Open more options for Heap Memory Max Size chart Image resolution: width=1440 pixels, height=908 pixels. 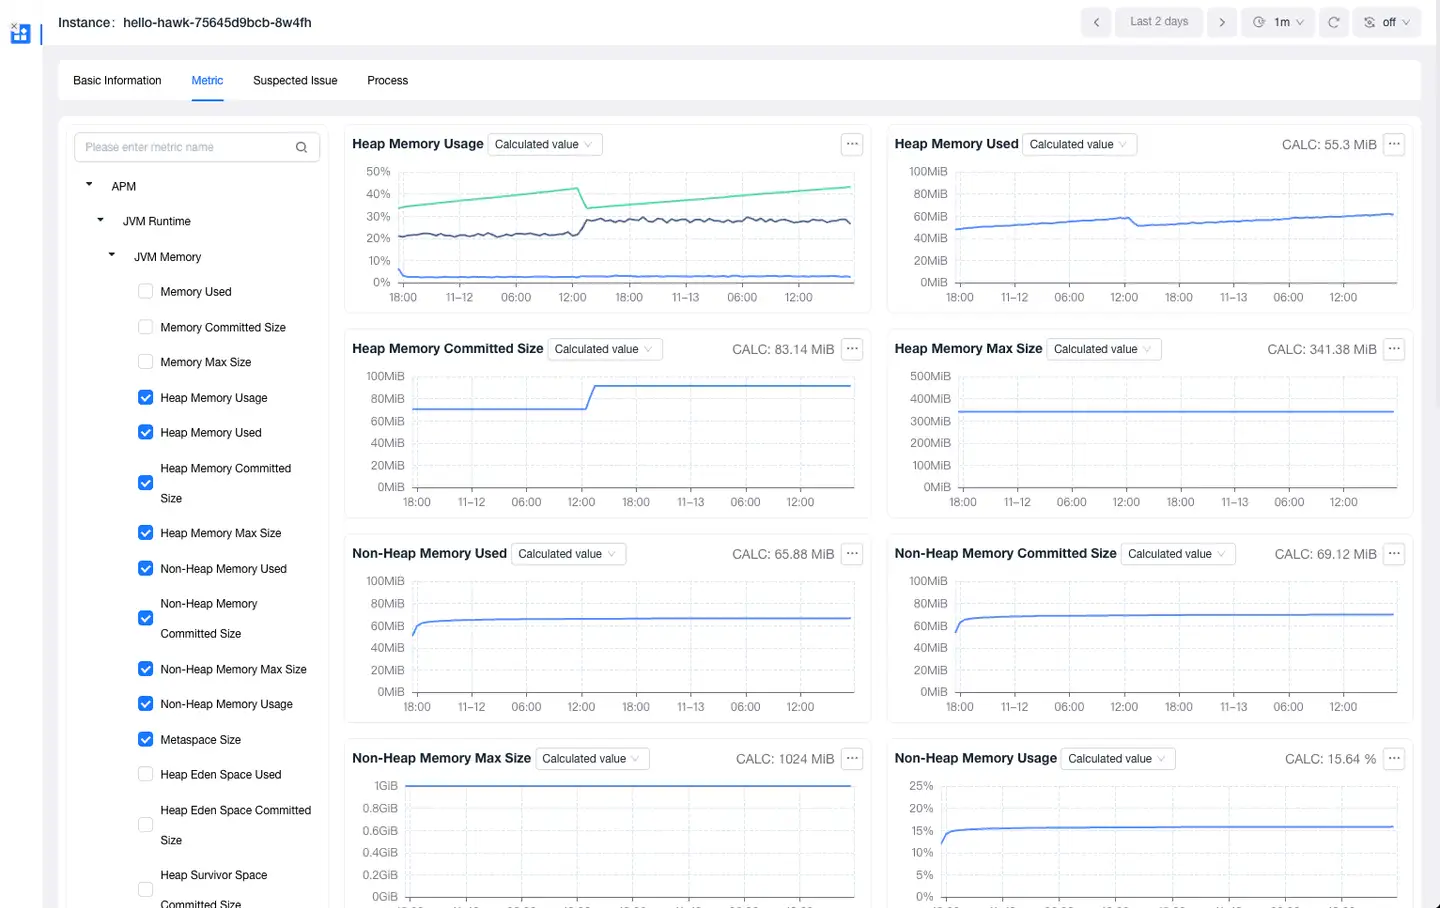(x=1394, y=349)
